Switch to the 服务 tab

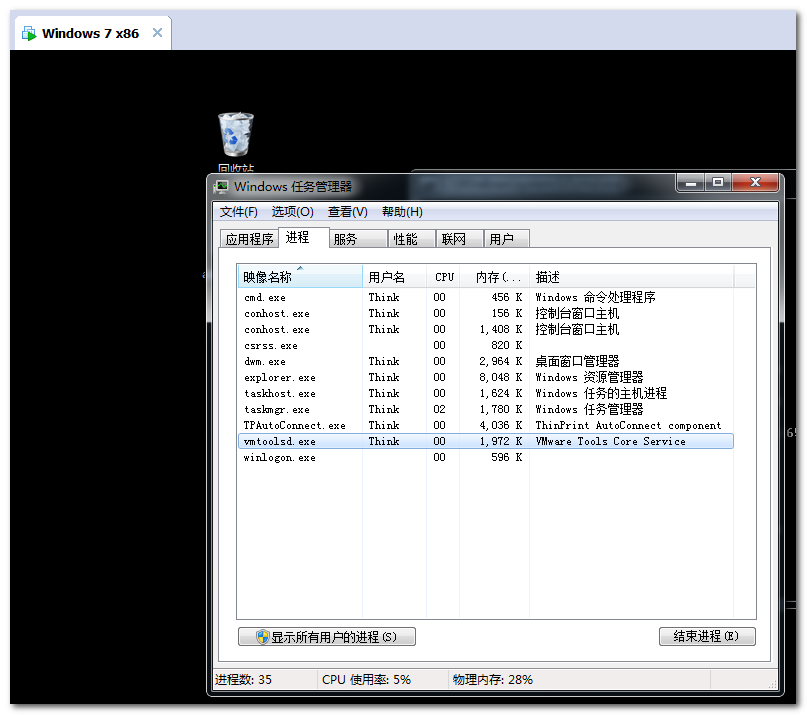tap(358, 239)
